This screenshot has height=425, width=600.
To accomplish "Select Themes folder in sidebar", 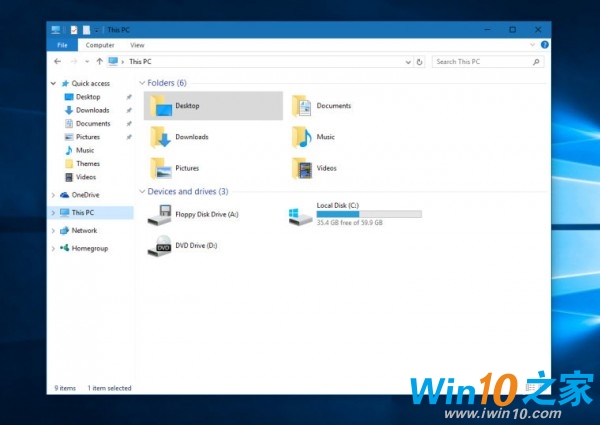I will pos(88,164).
